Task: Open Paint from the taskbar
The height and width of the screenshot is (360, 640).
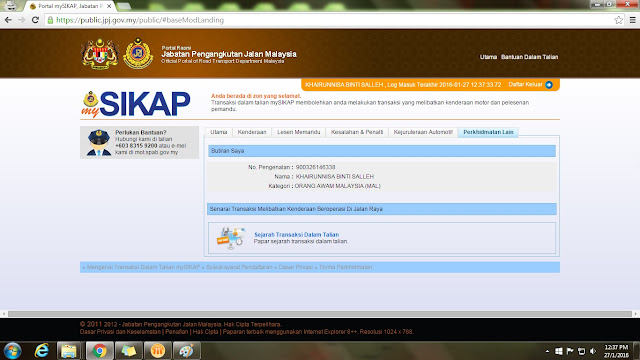Action: point(187,351)
